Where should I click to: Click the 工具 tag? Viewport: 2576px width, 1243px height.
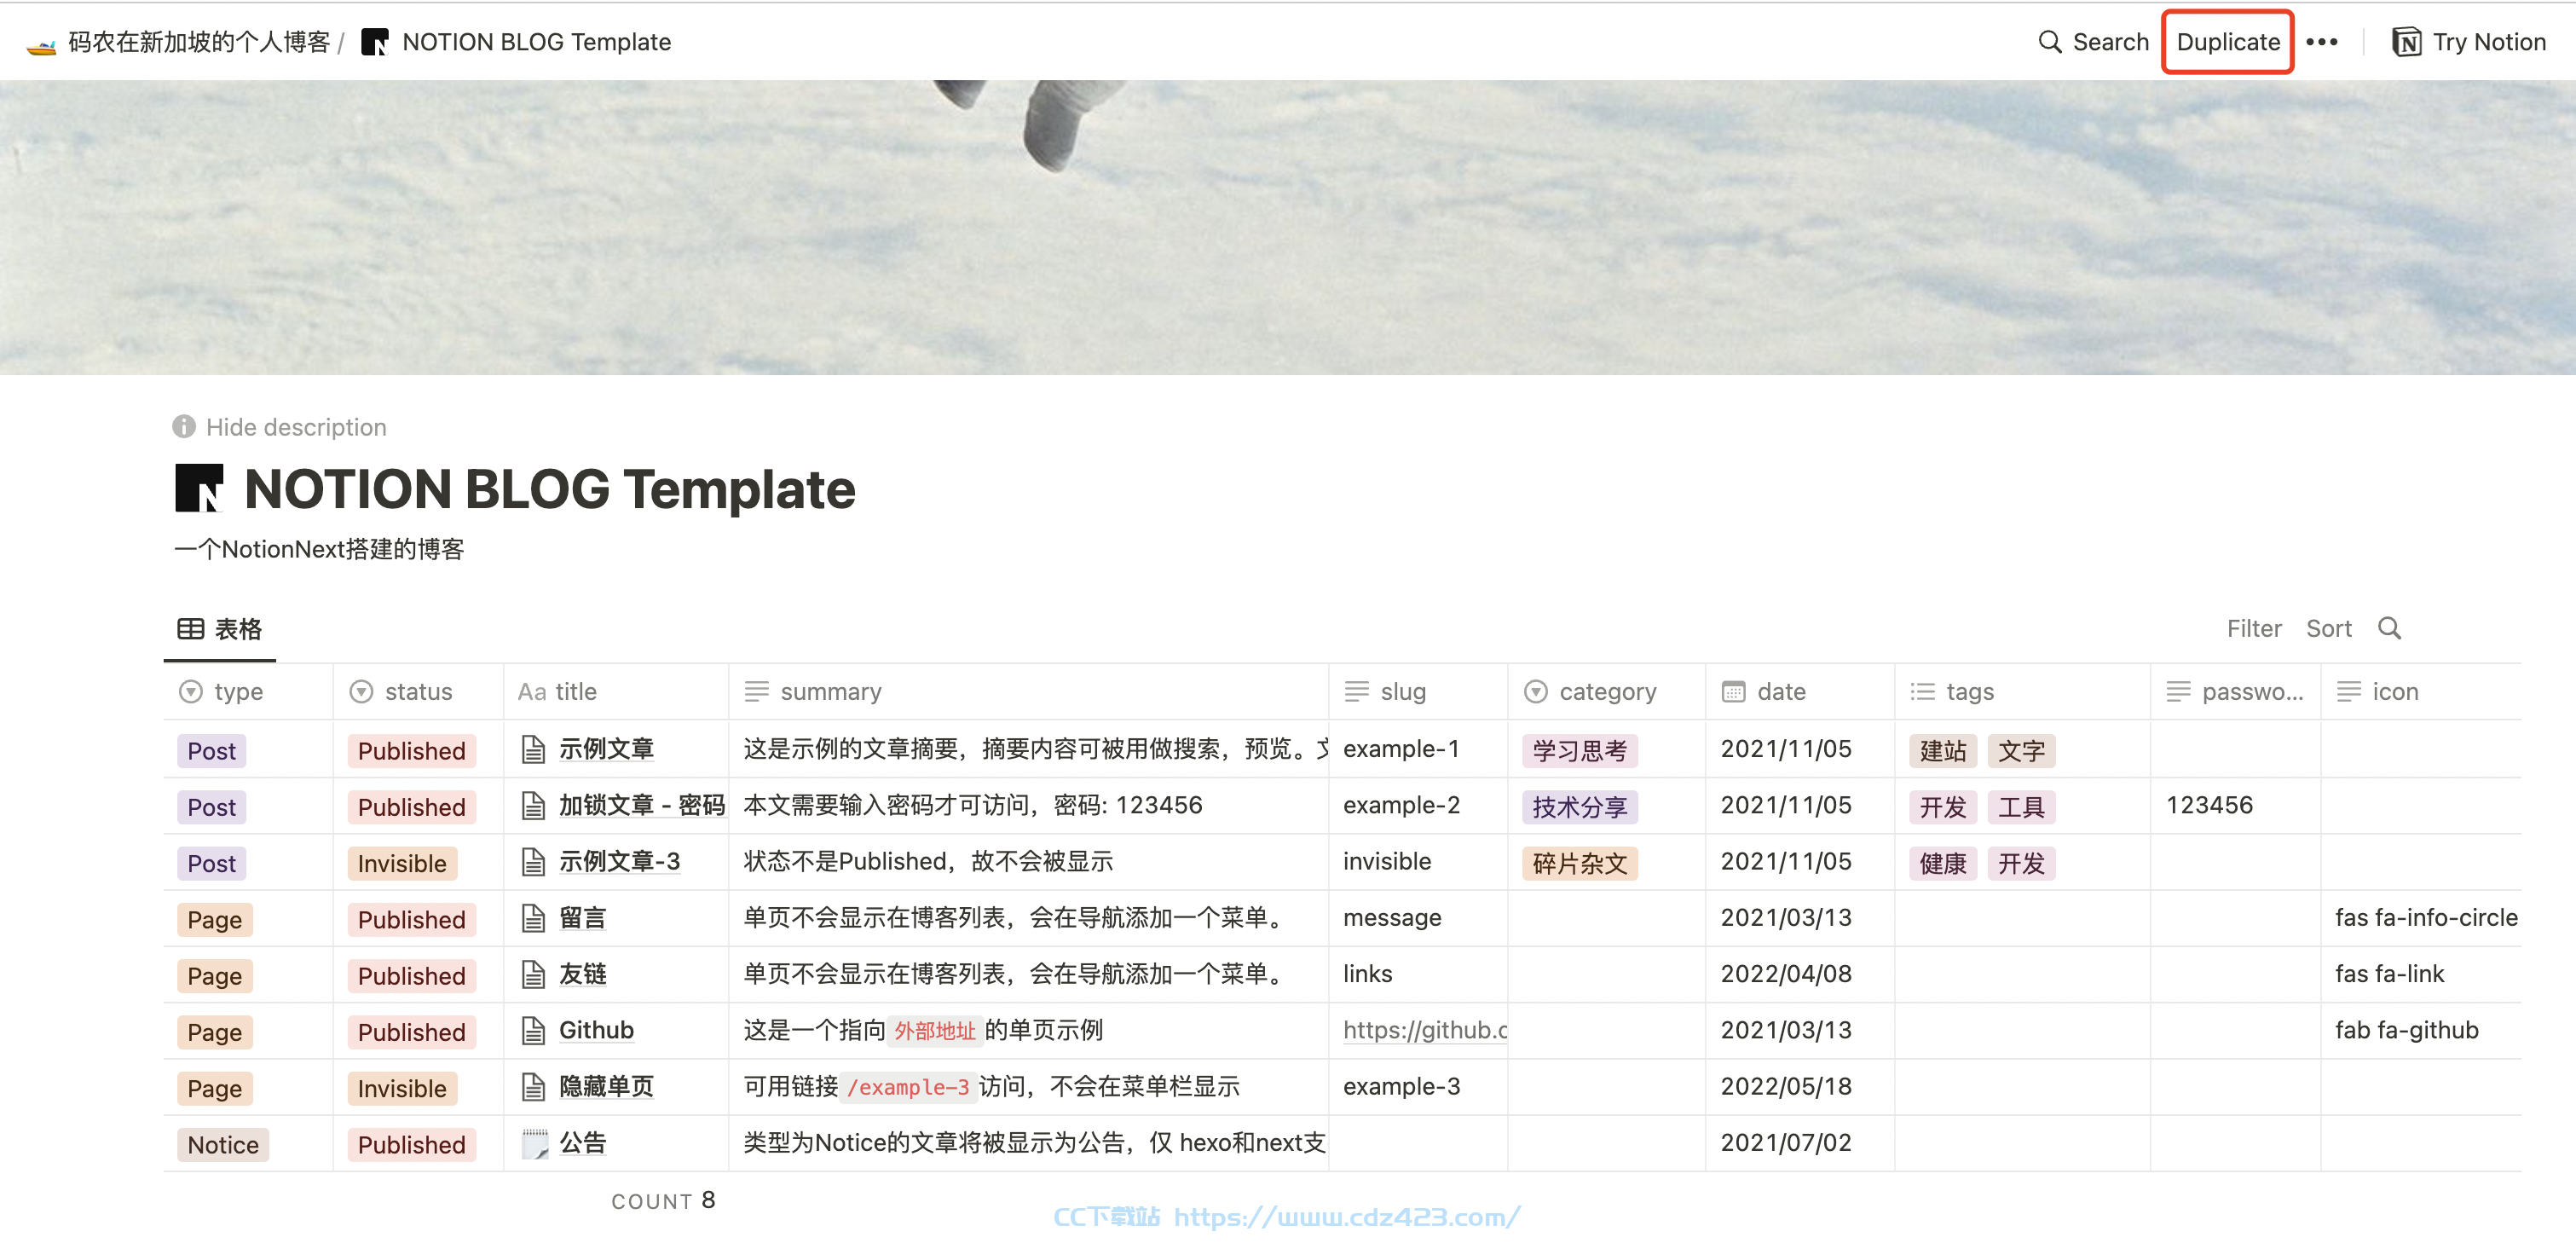tap(2021, 807)
